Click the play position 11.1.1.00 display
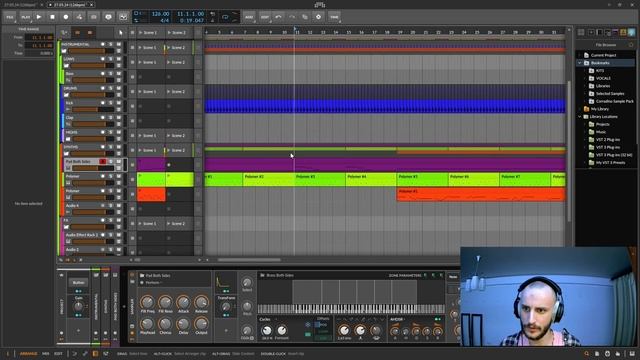The width and height of the screenshot is (640, 360). point(191,14)
